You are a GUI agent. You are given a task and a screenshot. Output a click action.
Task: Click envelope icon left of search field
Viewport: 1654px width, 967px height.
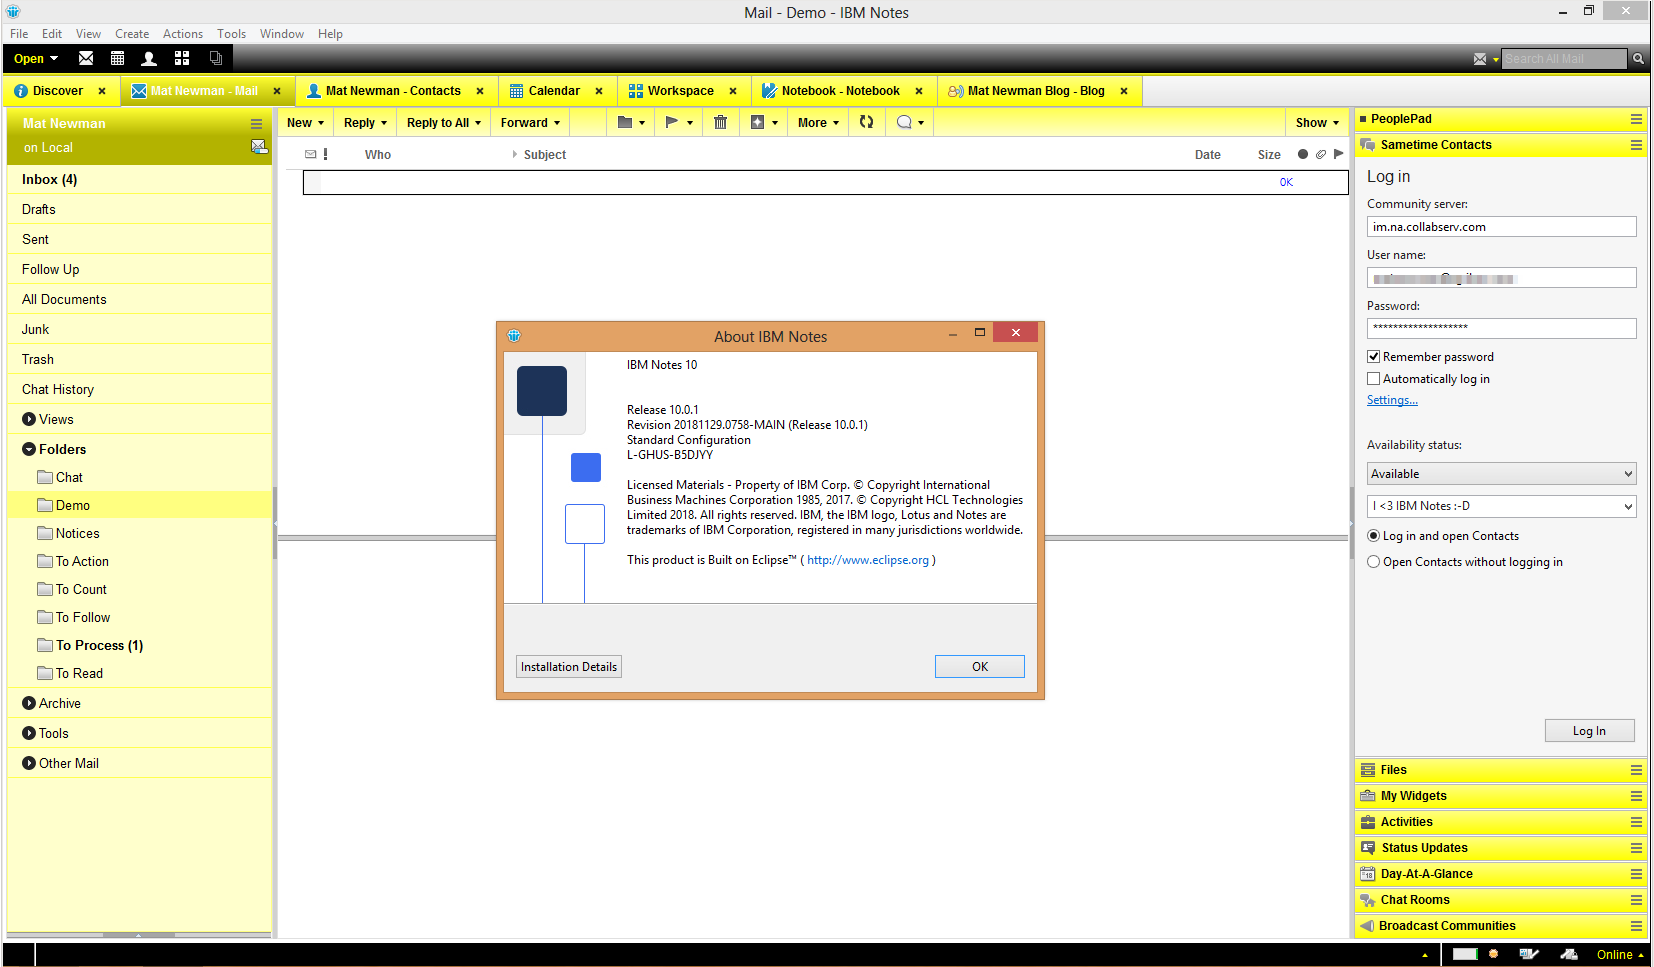pyautogui.click(x=1480, y=59)
